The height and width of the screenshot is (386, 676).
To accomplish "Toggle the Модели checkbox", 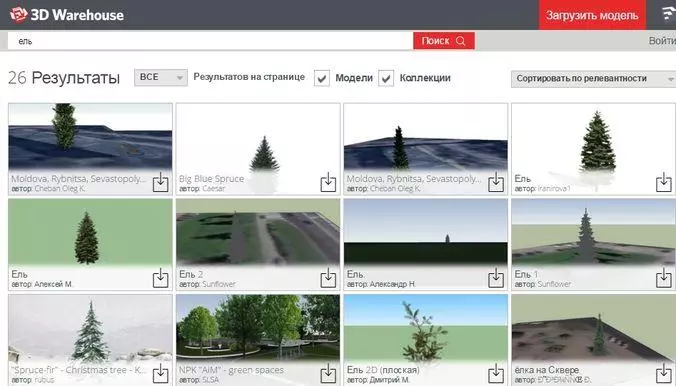I will pos(322,78).
